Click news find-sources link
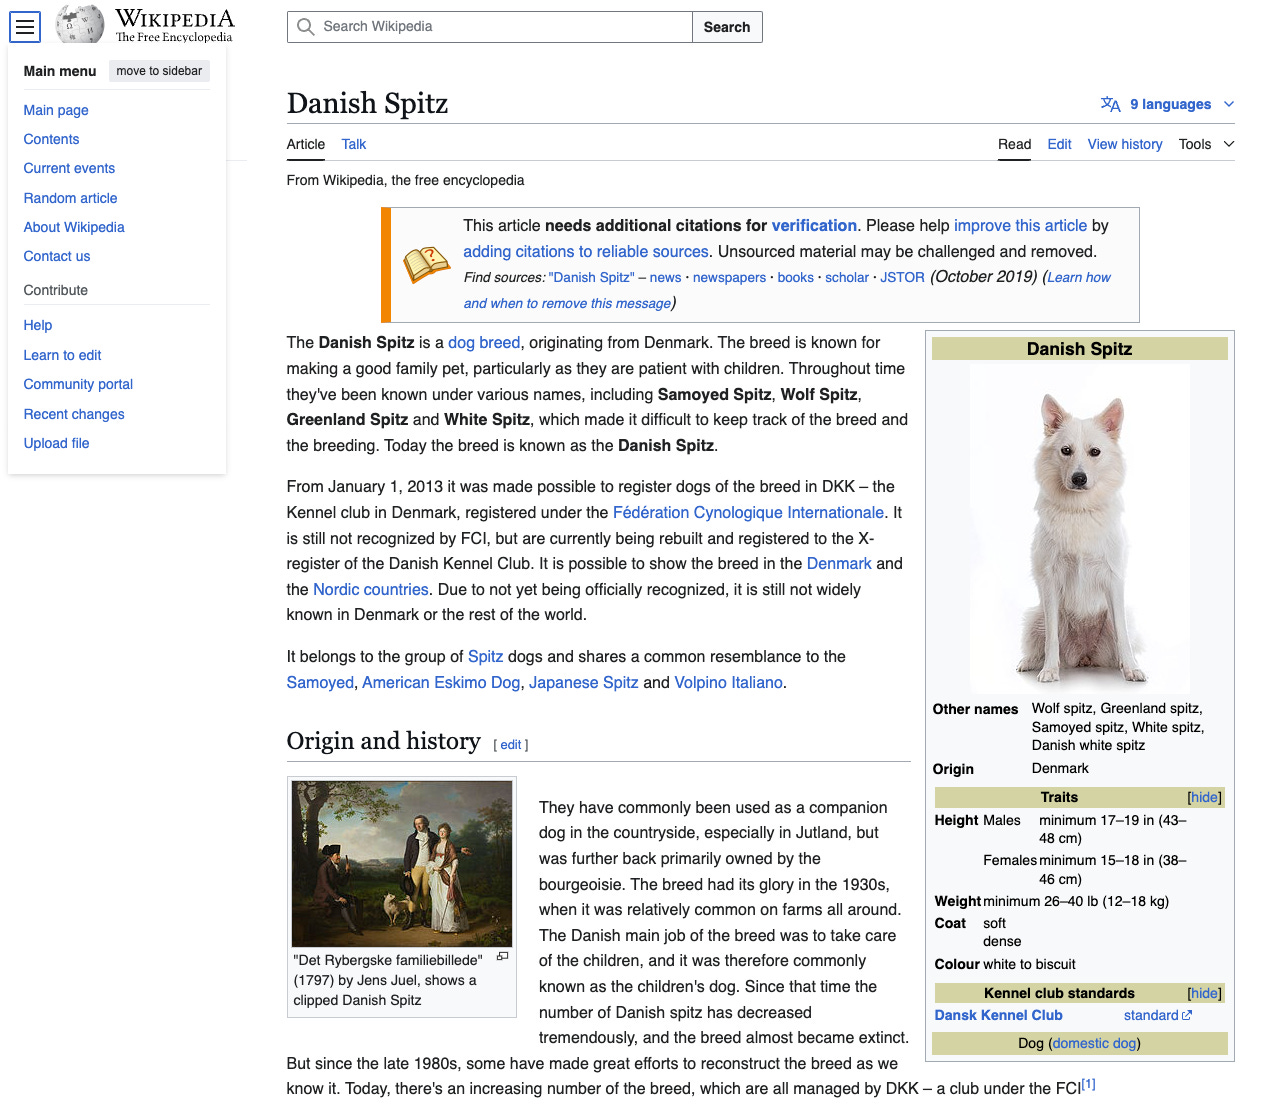 (x=665, y=278)
